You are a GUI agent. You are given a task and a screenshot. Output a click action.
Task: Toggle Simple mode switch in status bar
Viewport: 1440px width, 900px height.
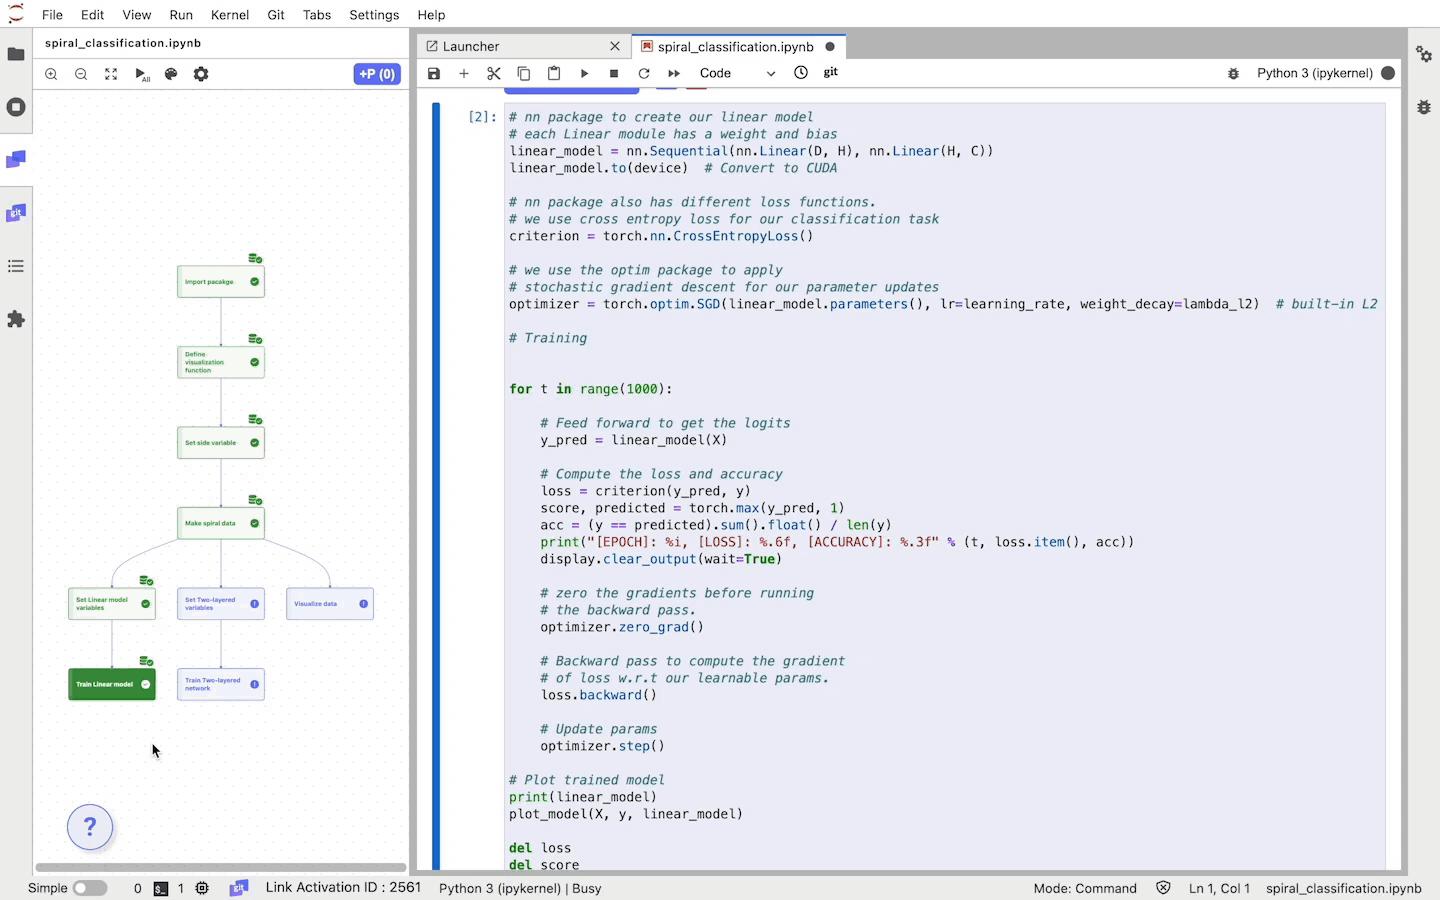[x=89, y=888]
